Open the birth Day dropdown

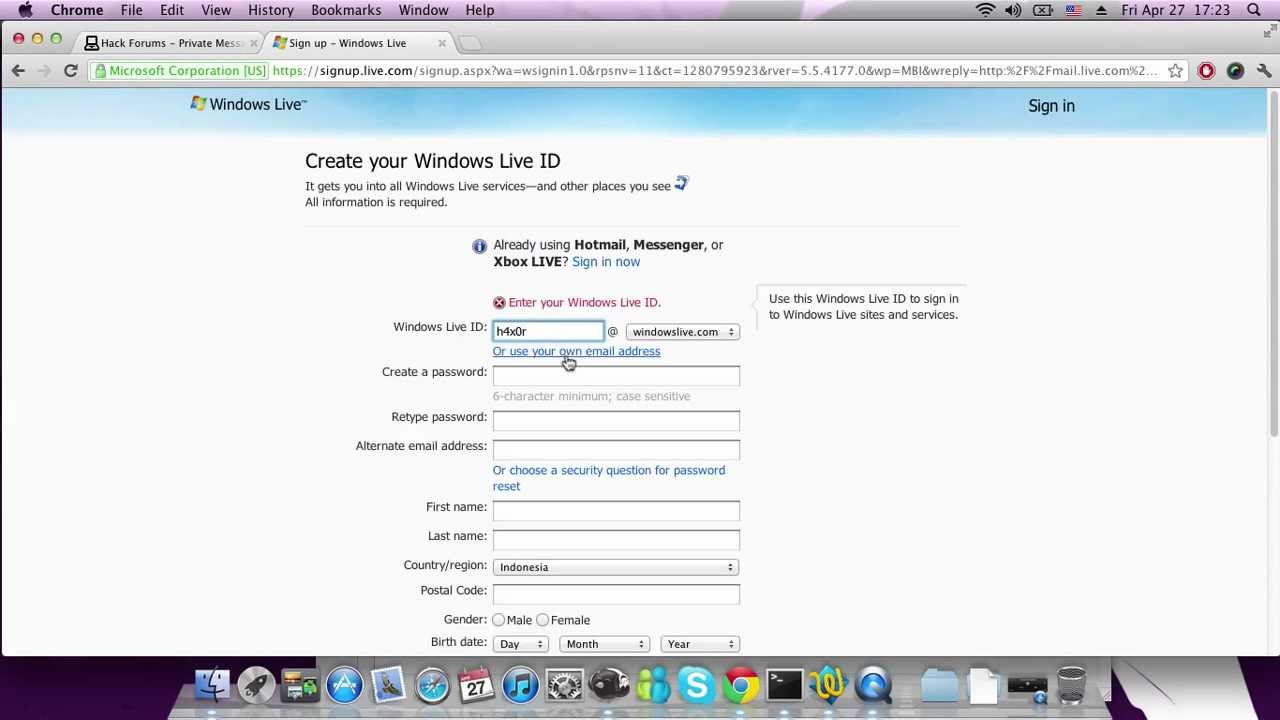click(x=521, y=644)
